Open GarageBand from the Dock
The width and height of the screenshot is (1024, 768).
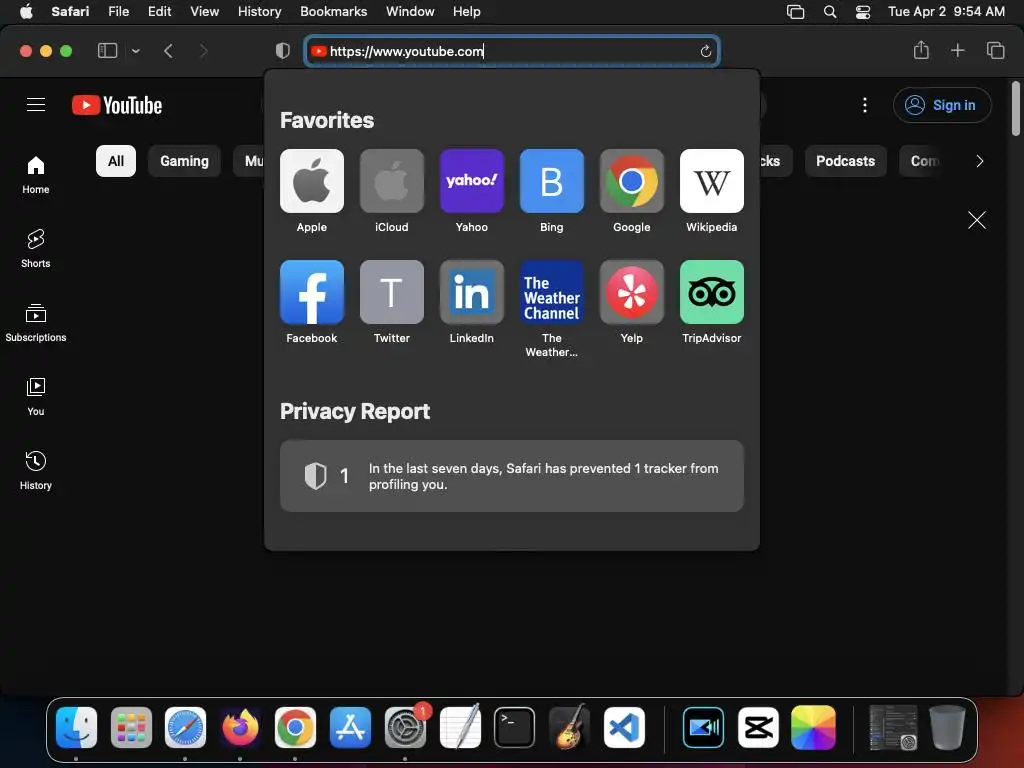[x=569, y=727]
